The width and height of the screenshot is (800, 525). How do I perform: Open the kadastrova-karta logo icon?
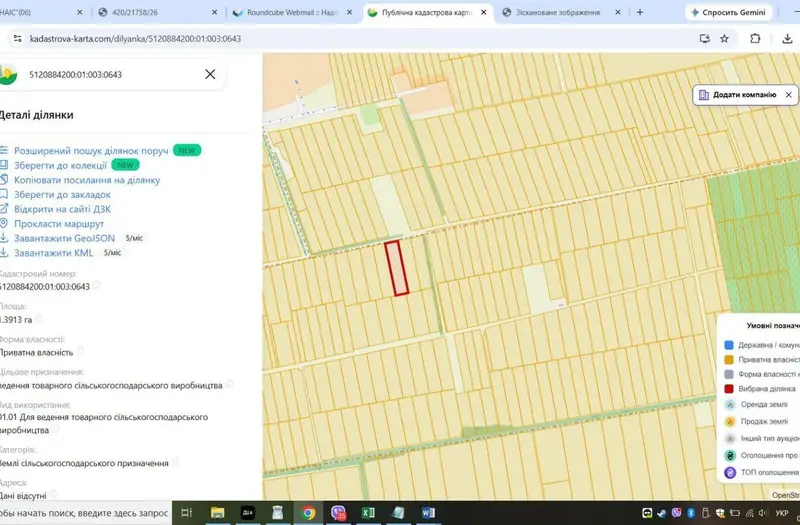point(8,74)
